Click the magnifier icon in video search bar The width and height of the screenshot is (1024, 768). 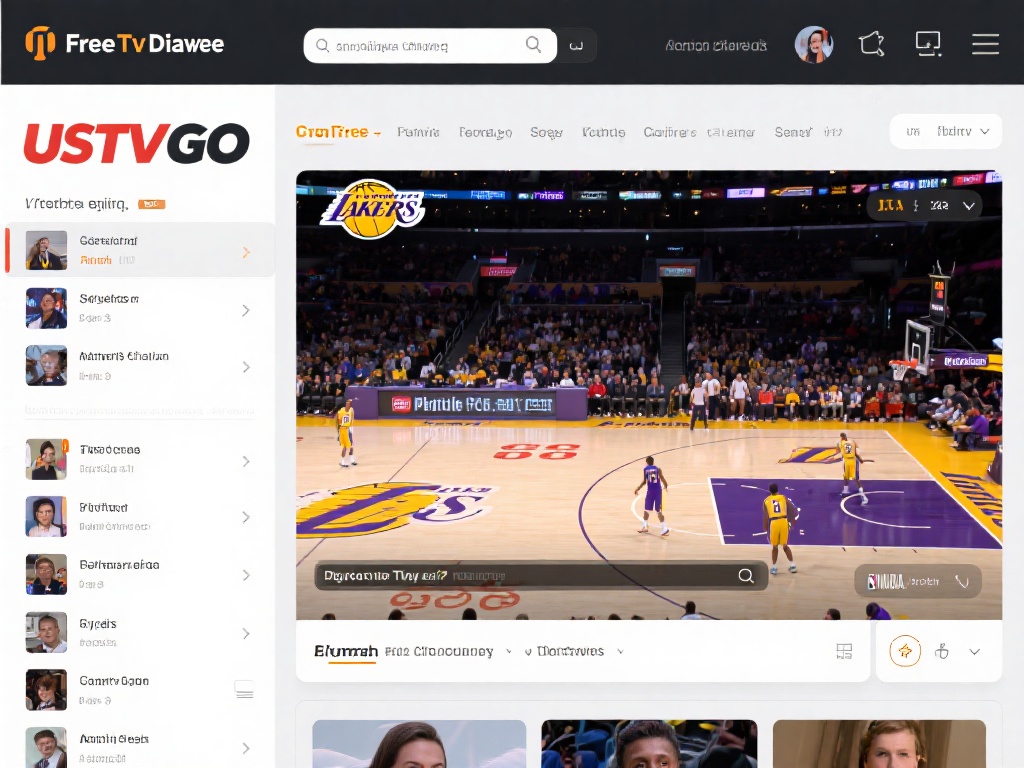coord(745,576)
